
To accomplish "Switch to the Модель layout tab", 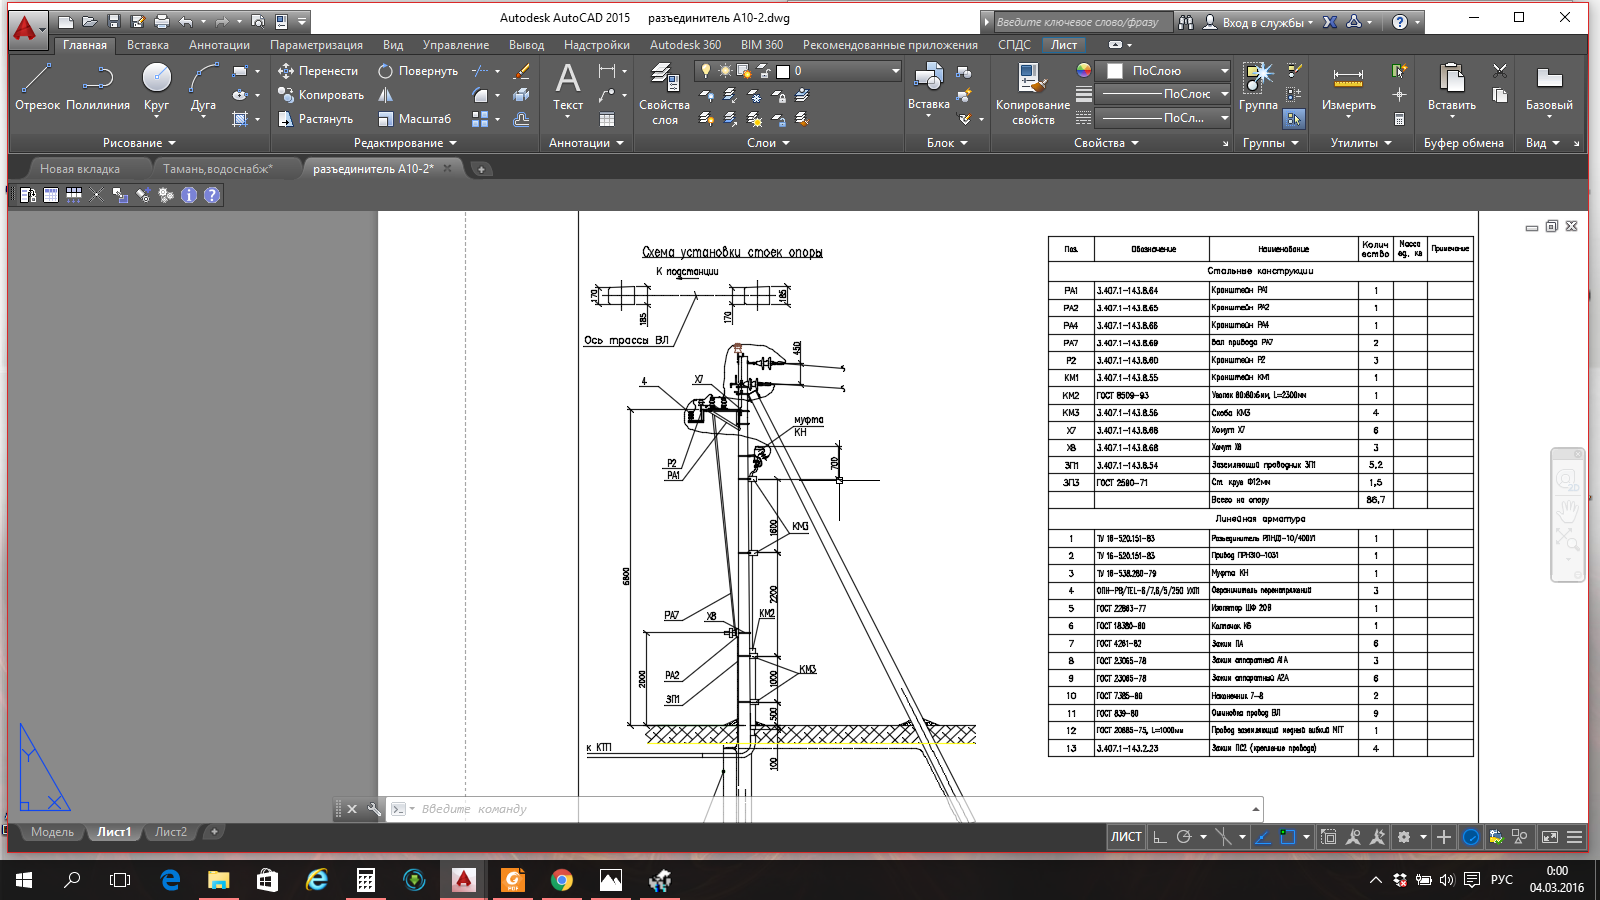I will coord(52,832).
